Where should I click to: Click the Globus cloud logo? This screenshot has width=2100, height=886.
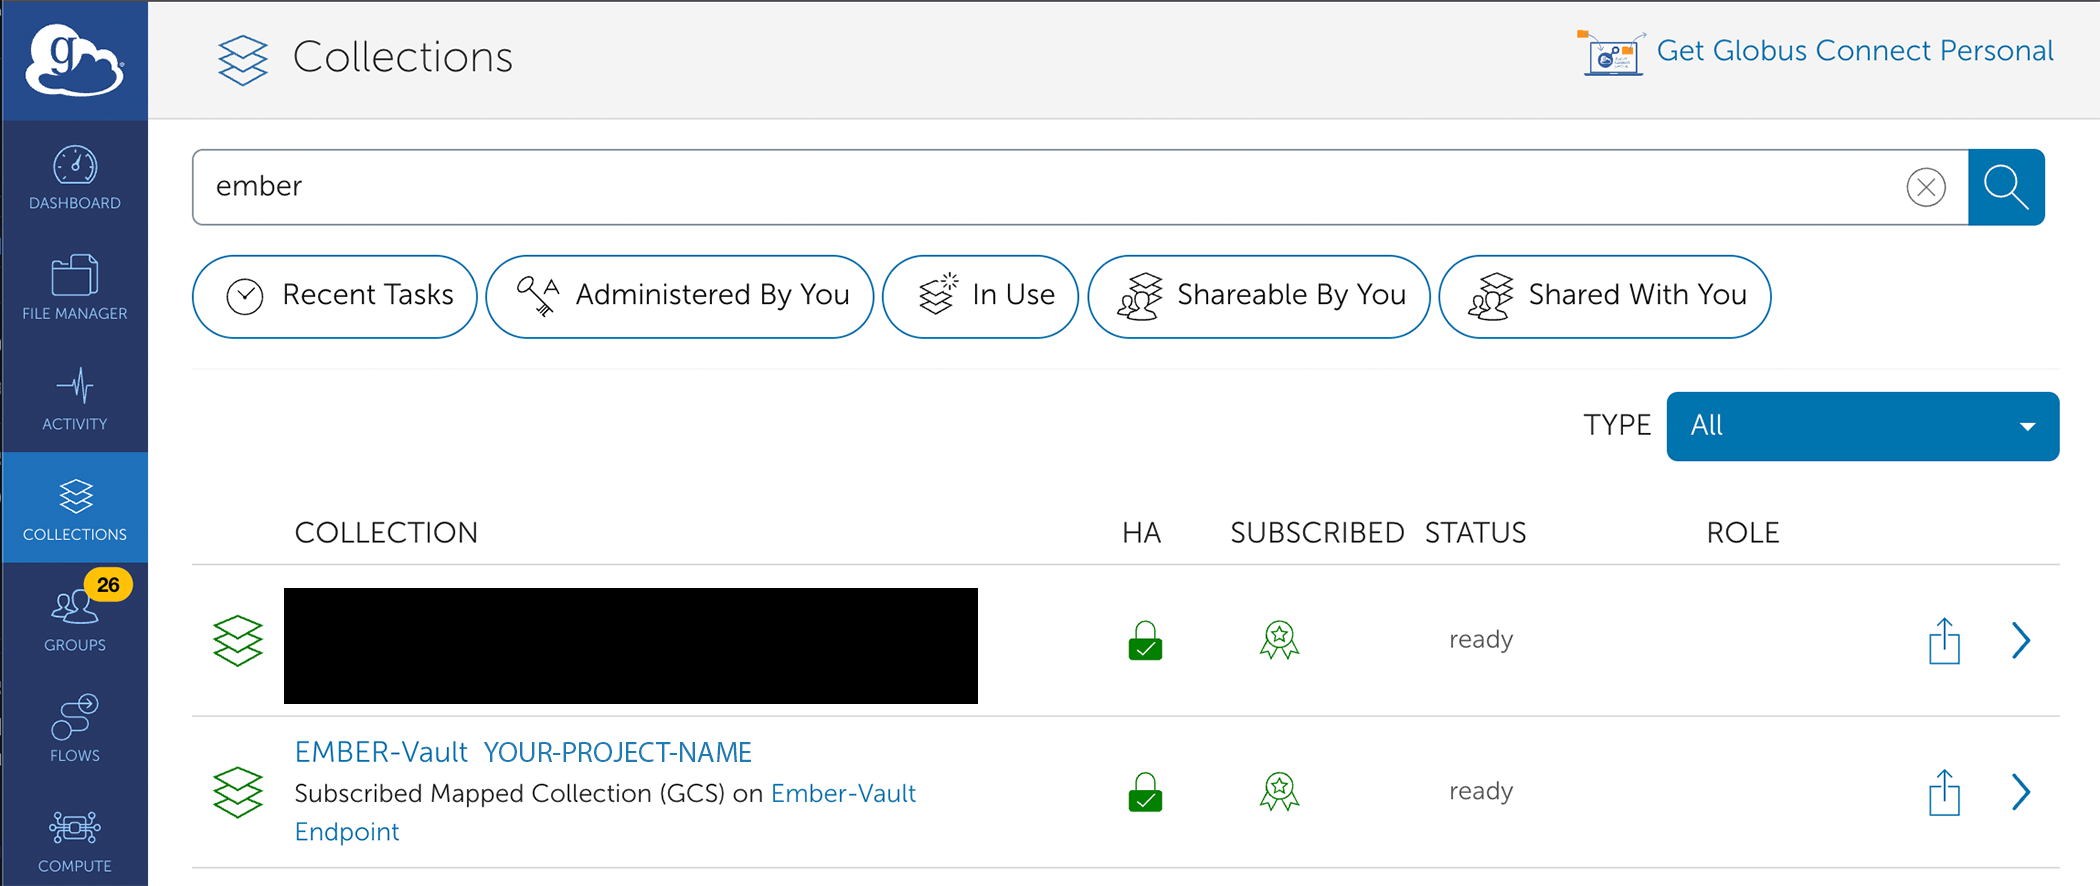[x=75, y=61]
